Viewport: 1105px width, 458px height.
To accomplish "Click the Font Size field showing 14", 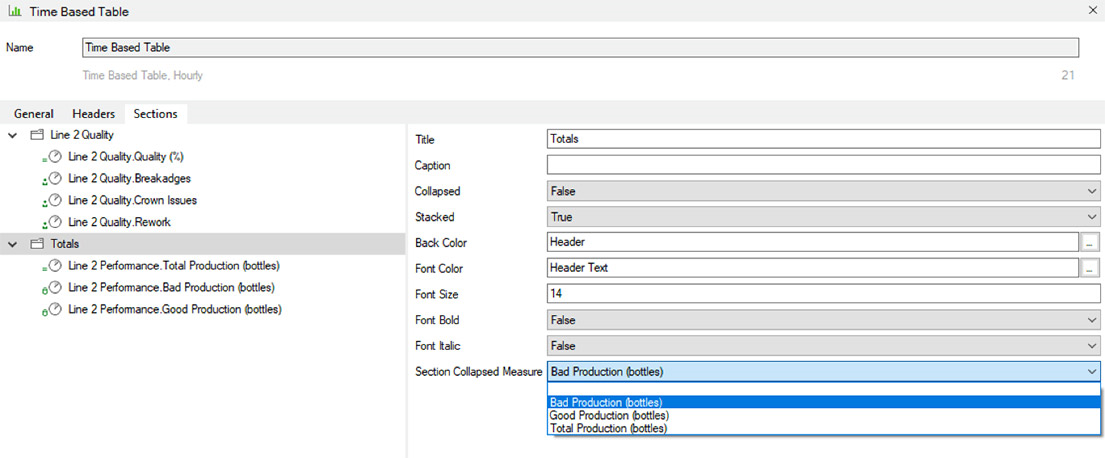I will pyautogui.click(x=823, y=294).
